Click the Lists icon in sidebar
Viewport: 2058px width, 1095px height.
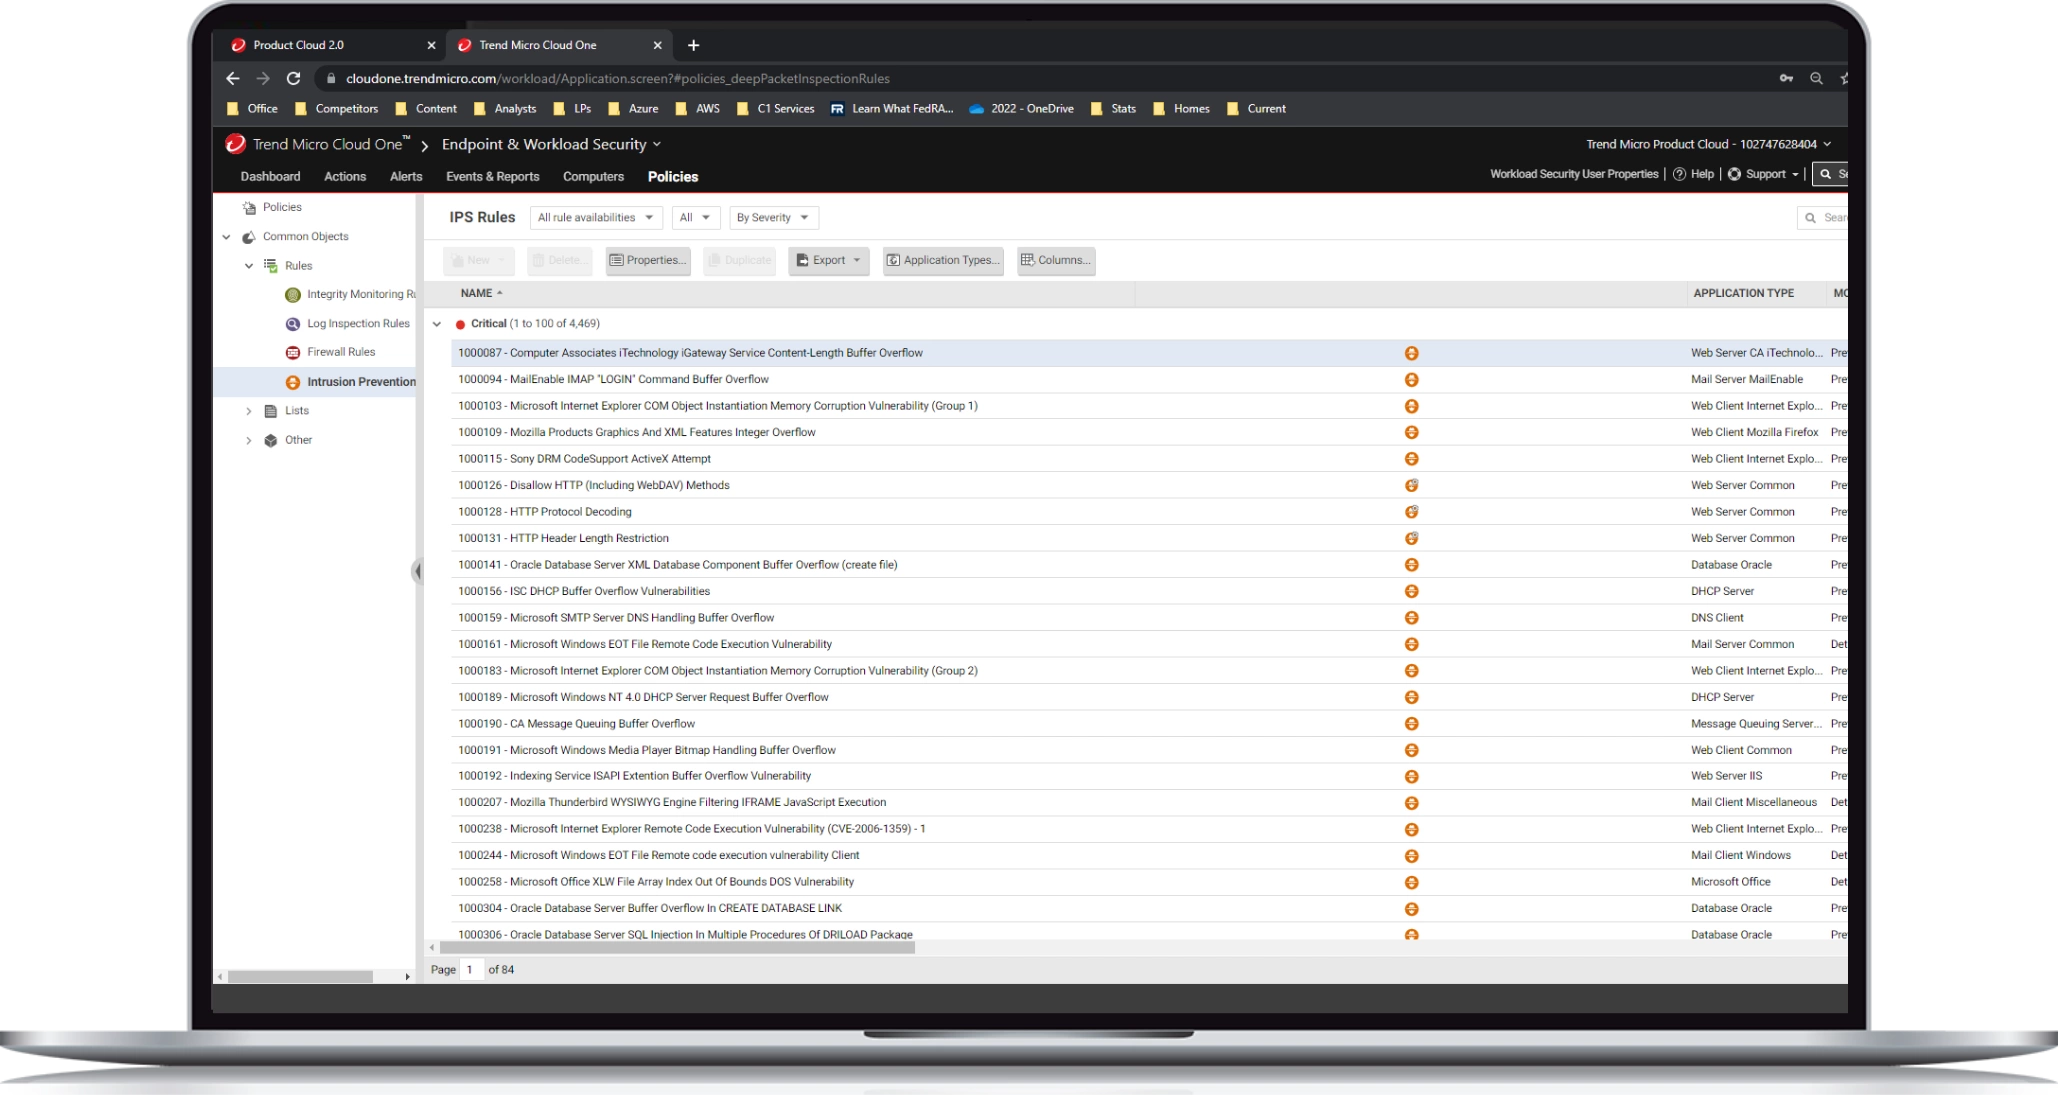click(271, 411)
